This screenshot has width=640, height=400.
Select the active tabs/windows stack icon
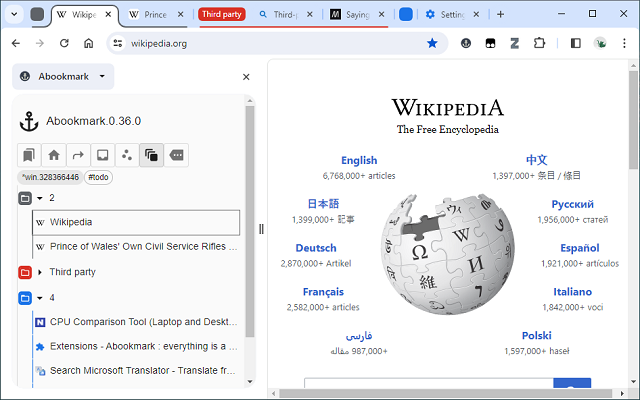click(x=151, y=155)
